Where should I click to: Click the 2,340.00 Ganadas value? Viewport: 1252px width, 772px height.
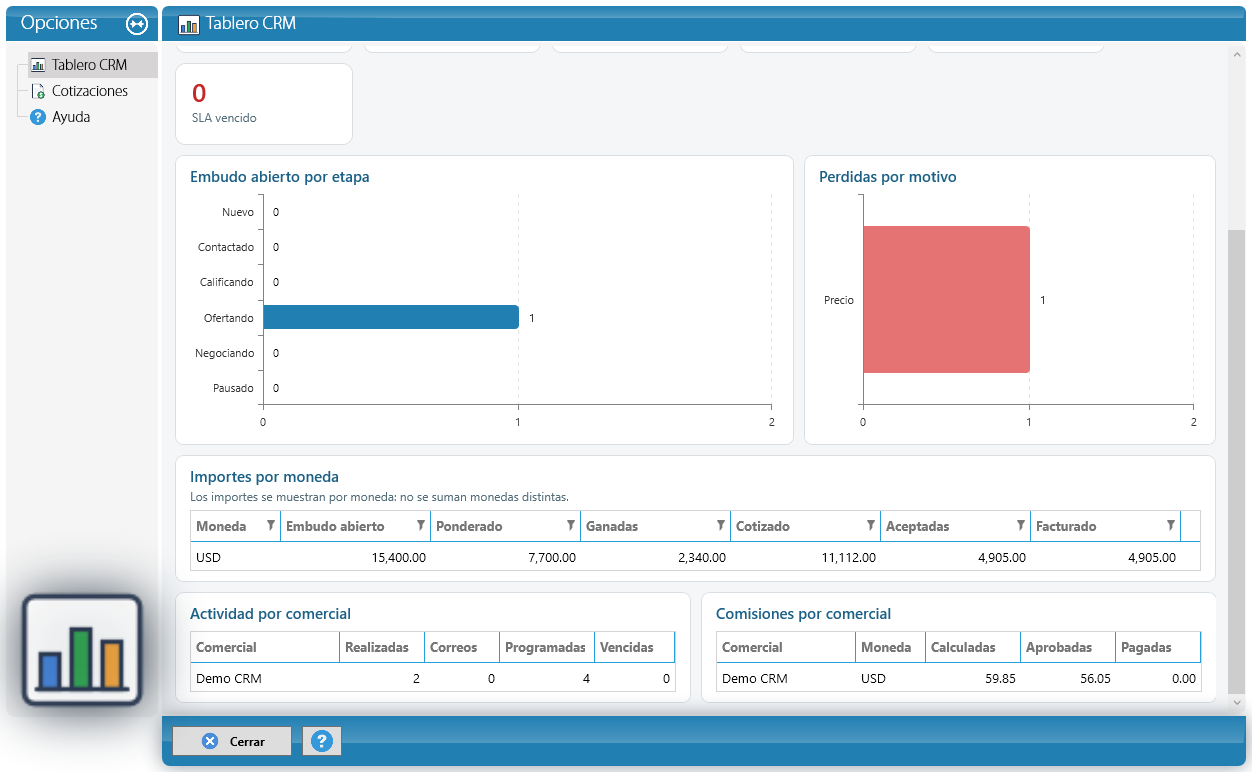click(x=702, y=558)
